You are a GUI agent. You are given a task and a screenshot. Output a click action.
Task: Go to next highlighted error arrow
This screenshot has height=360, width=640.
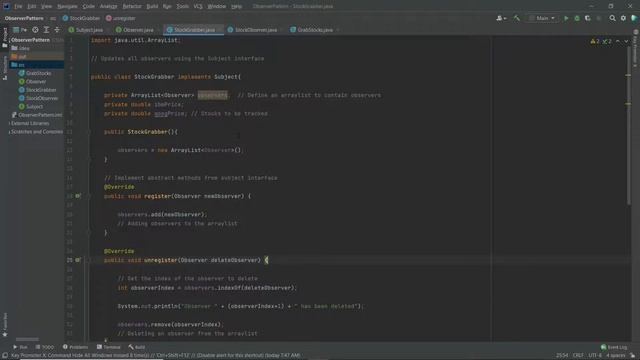click(x=626, y=41)
